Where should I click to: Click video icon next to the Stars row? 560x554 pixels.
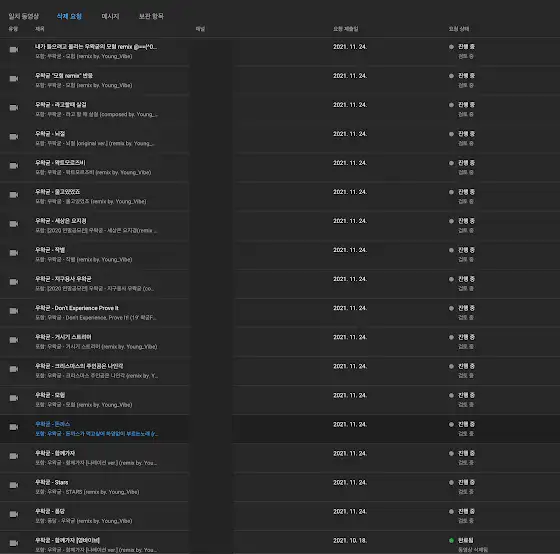click(x=14, y=485)
